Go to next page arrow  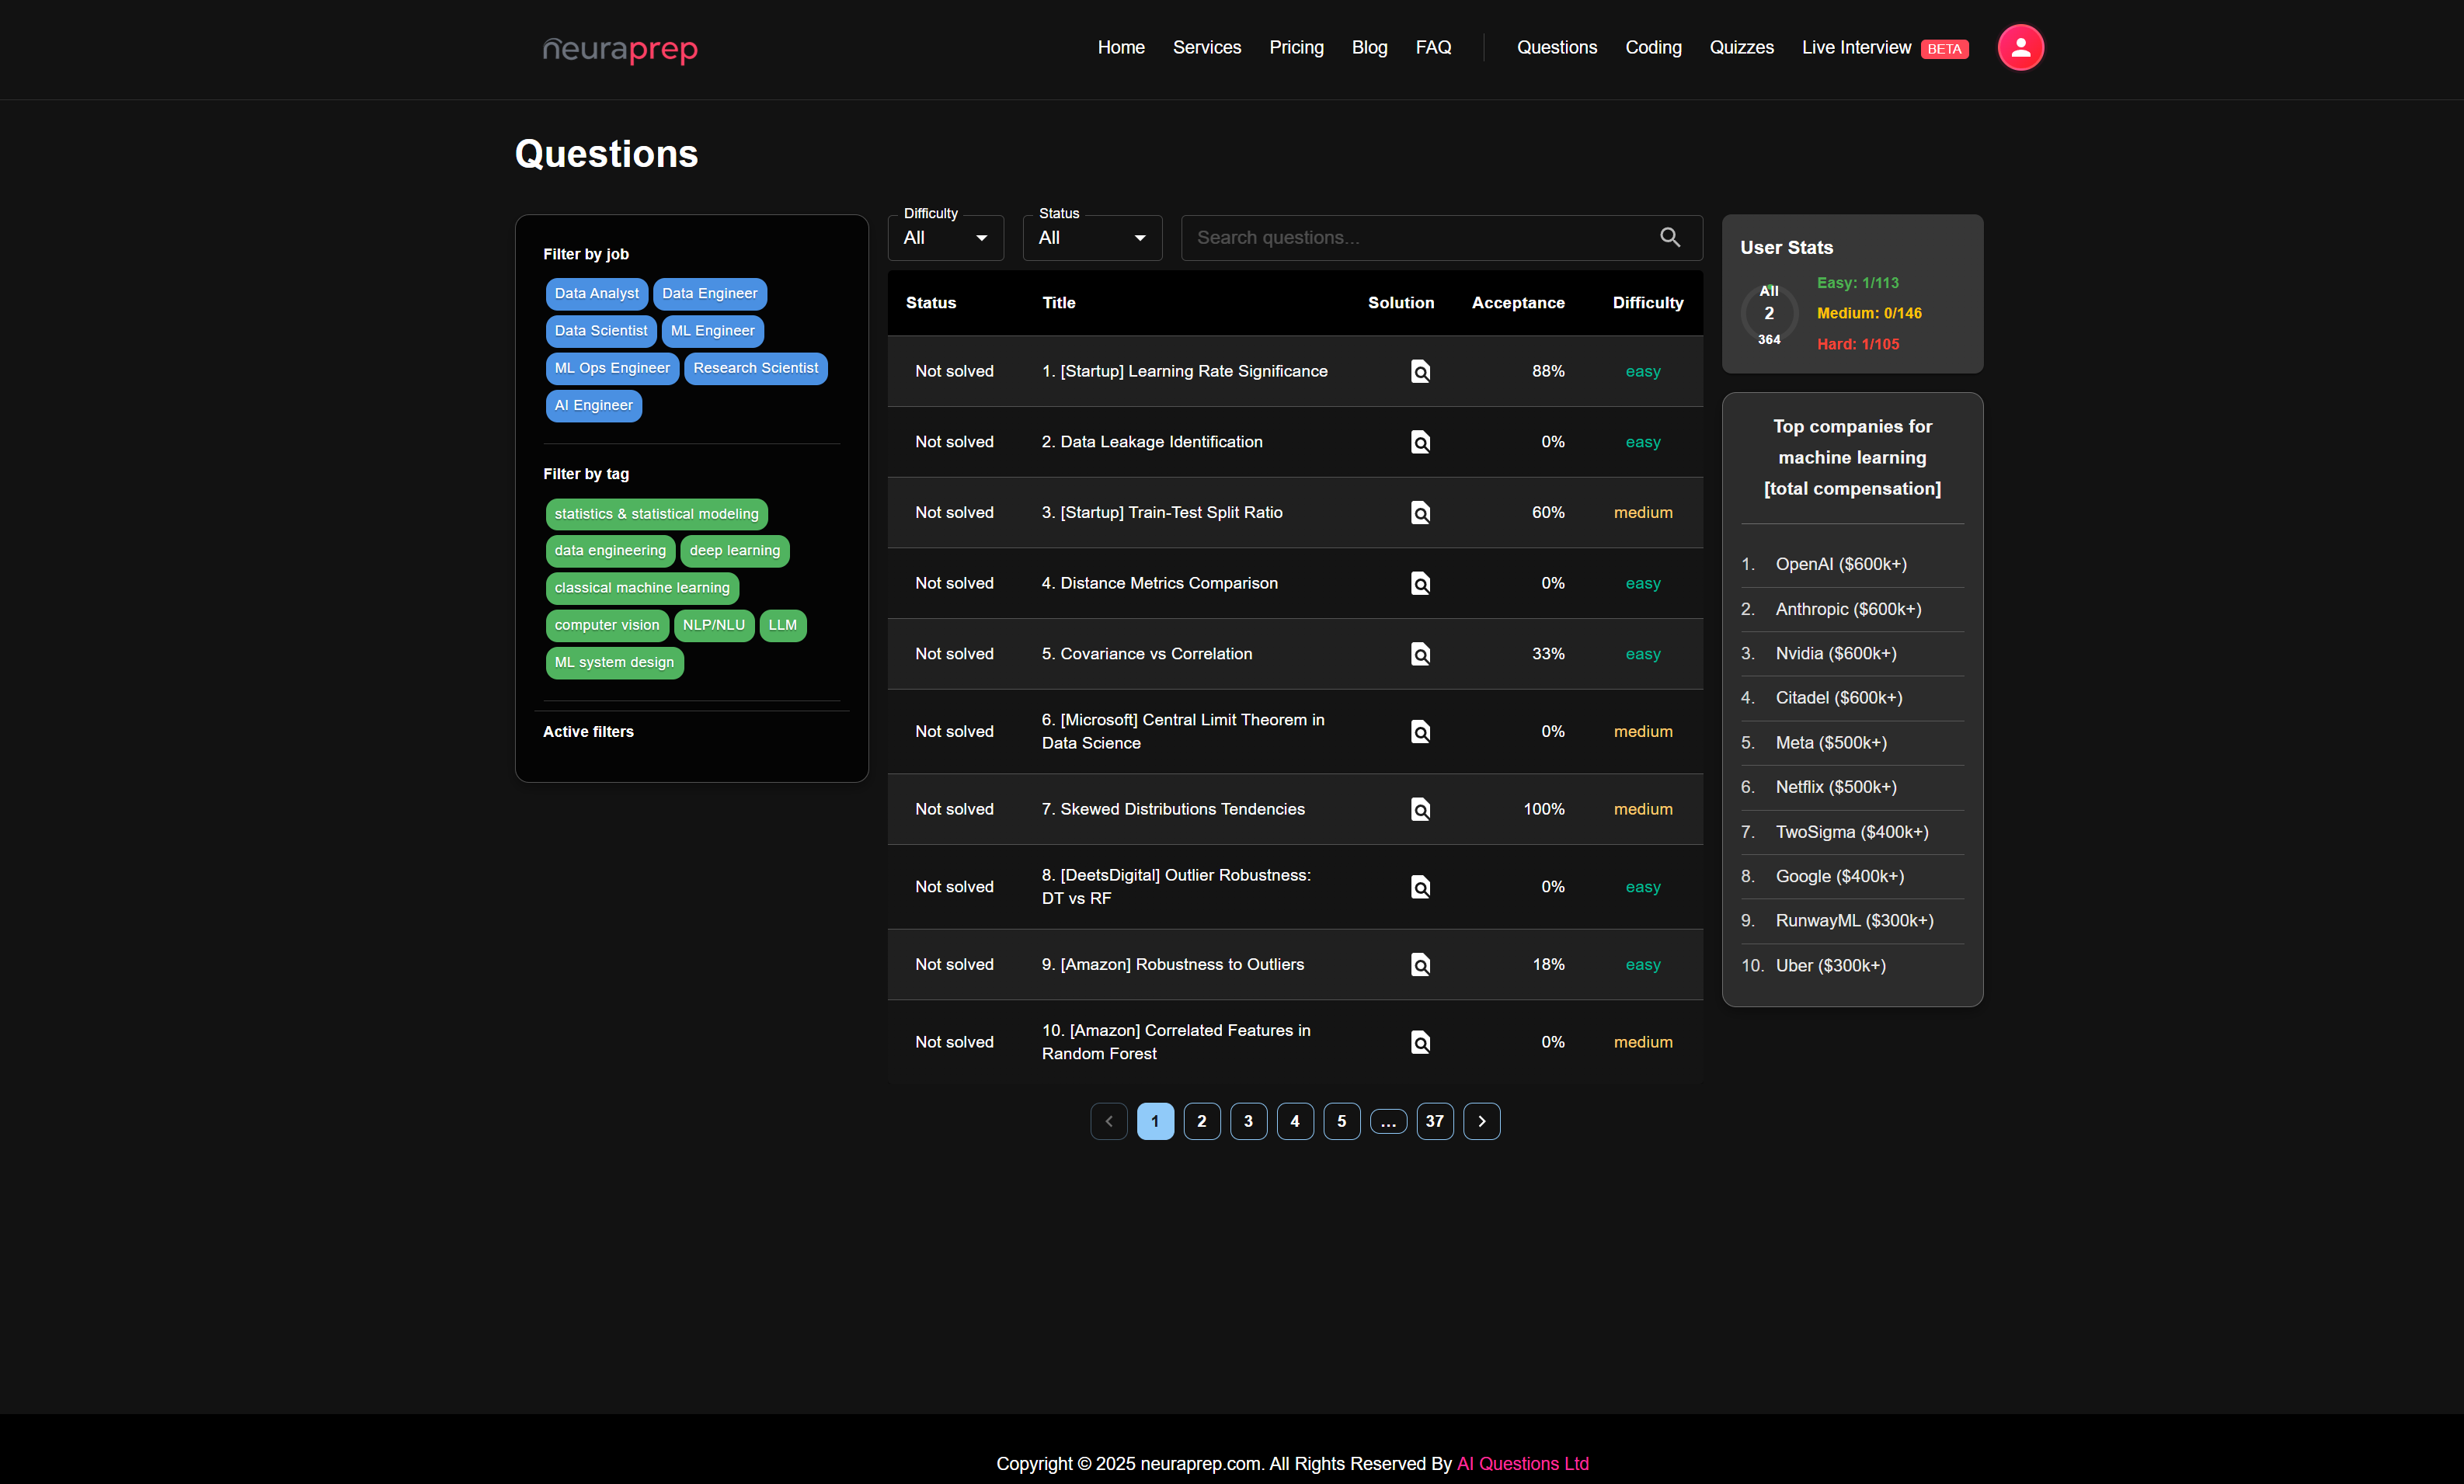1481,1121
